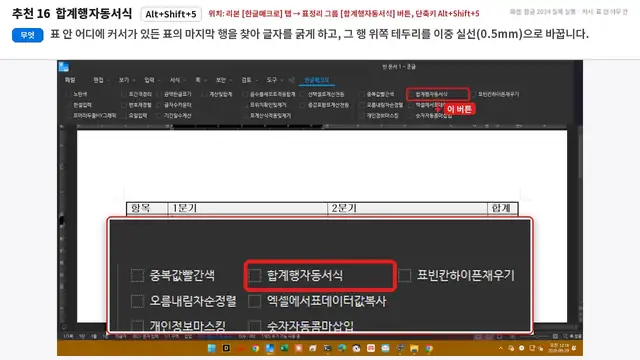Image resolution: width=640 pixels, height=360 pixels.
Task: Click the 기간일수계산 ribbon button
Action: pyautogui.click(x=174, y=116)
